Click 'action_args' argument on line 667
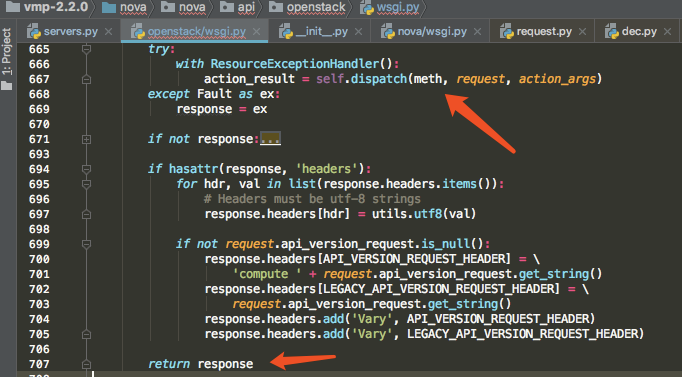682x377 pixels. pyautogui.click(x=557, y=79)
